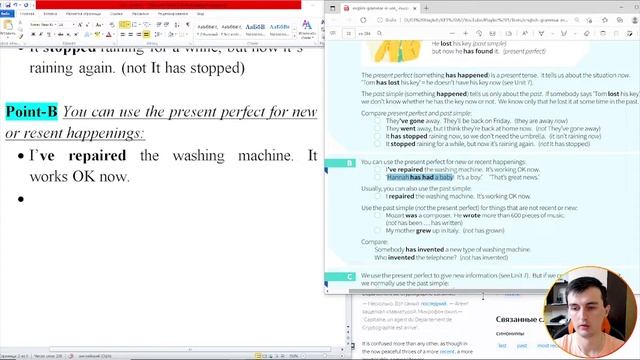
Task: Align text right in Word
Action: click(x=138, y=35)
